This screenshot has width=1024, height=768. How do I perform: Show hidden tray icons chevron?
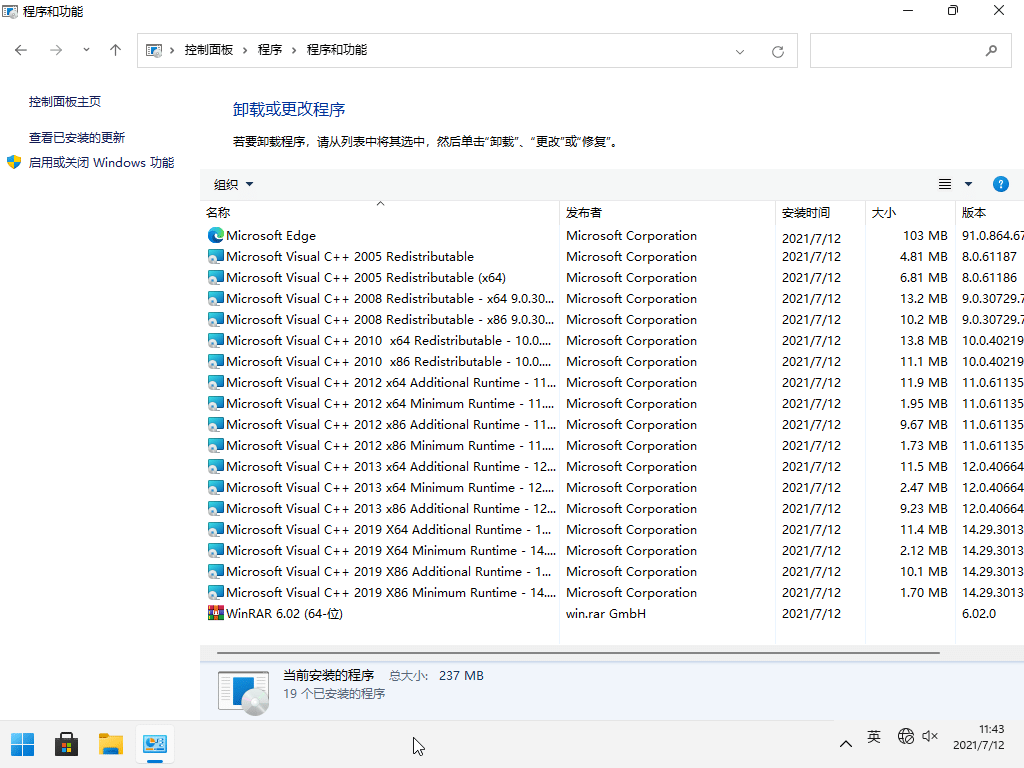(846, 744)
